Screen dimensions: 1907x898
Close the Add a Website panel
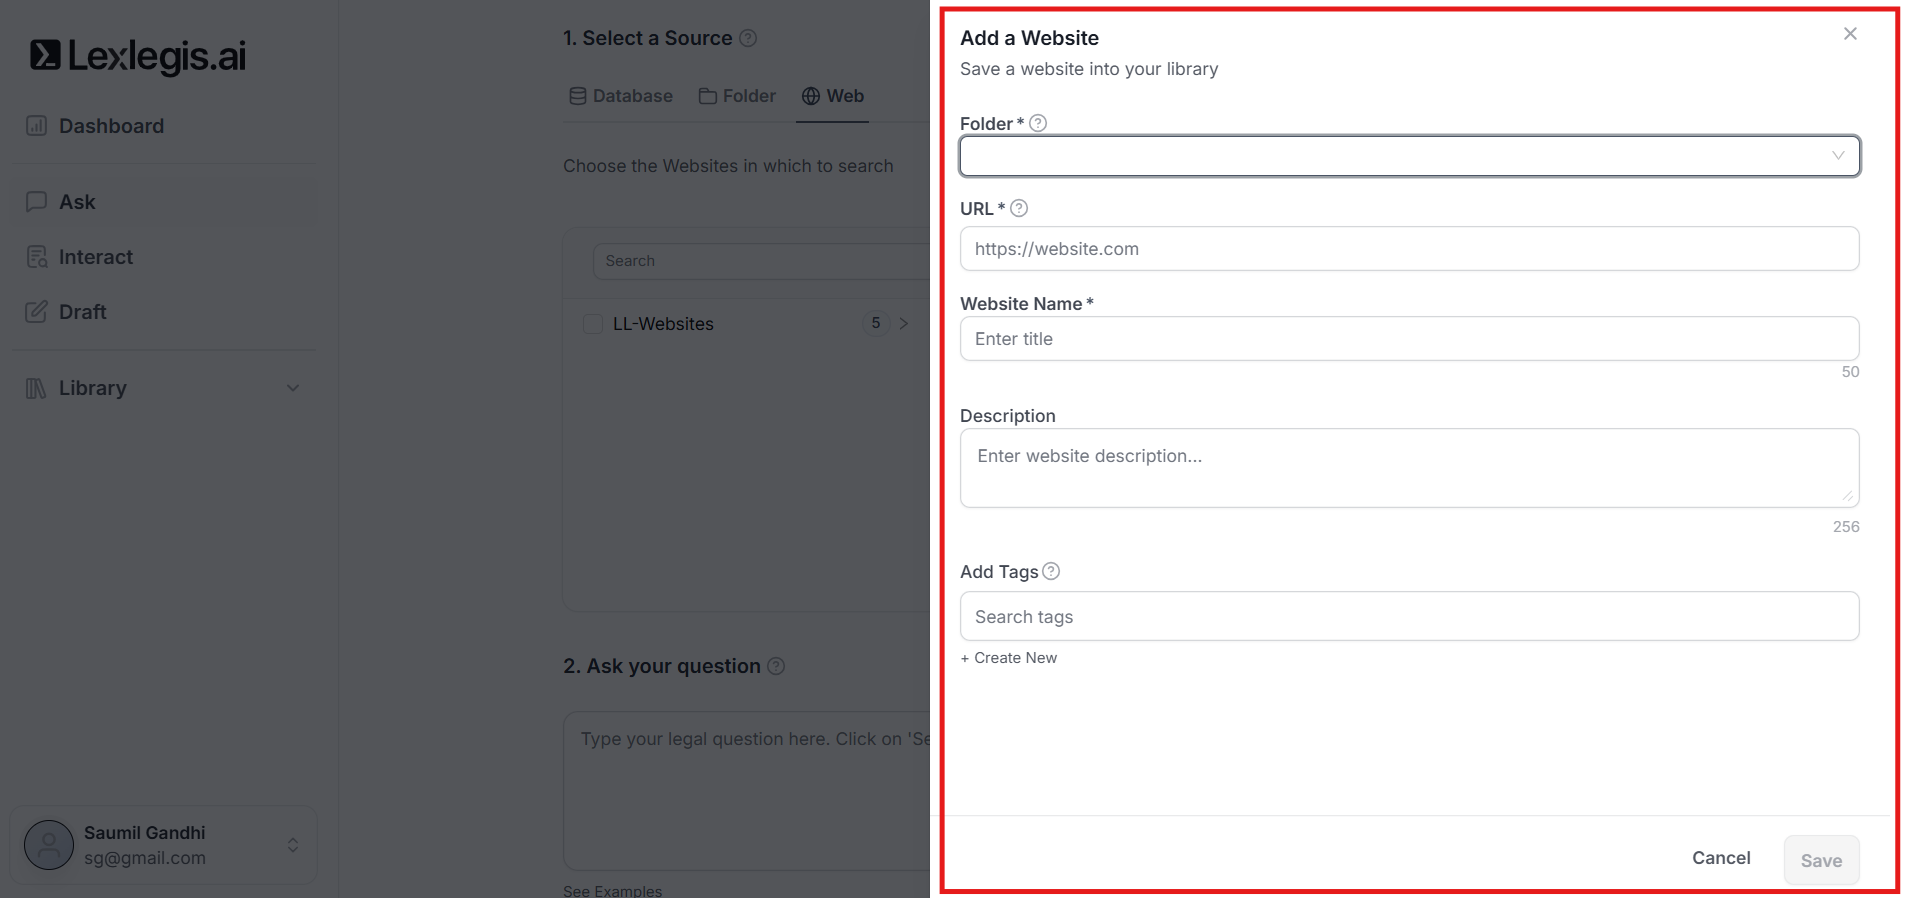pyautogui.click(x=1850, y=34)
